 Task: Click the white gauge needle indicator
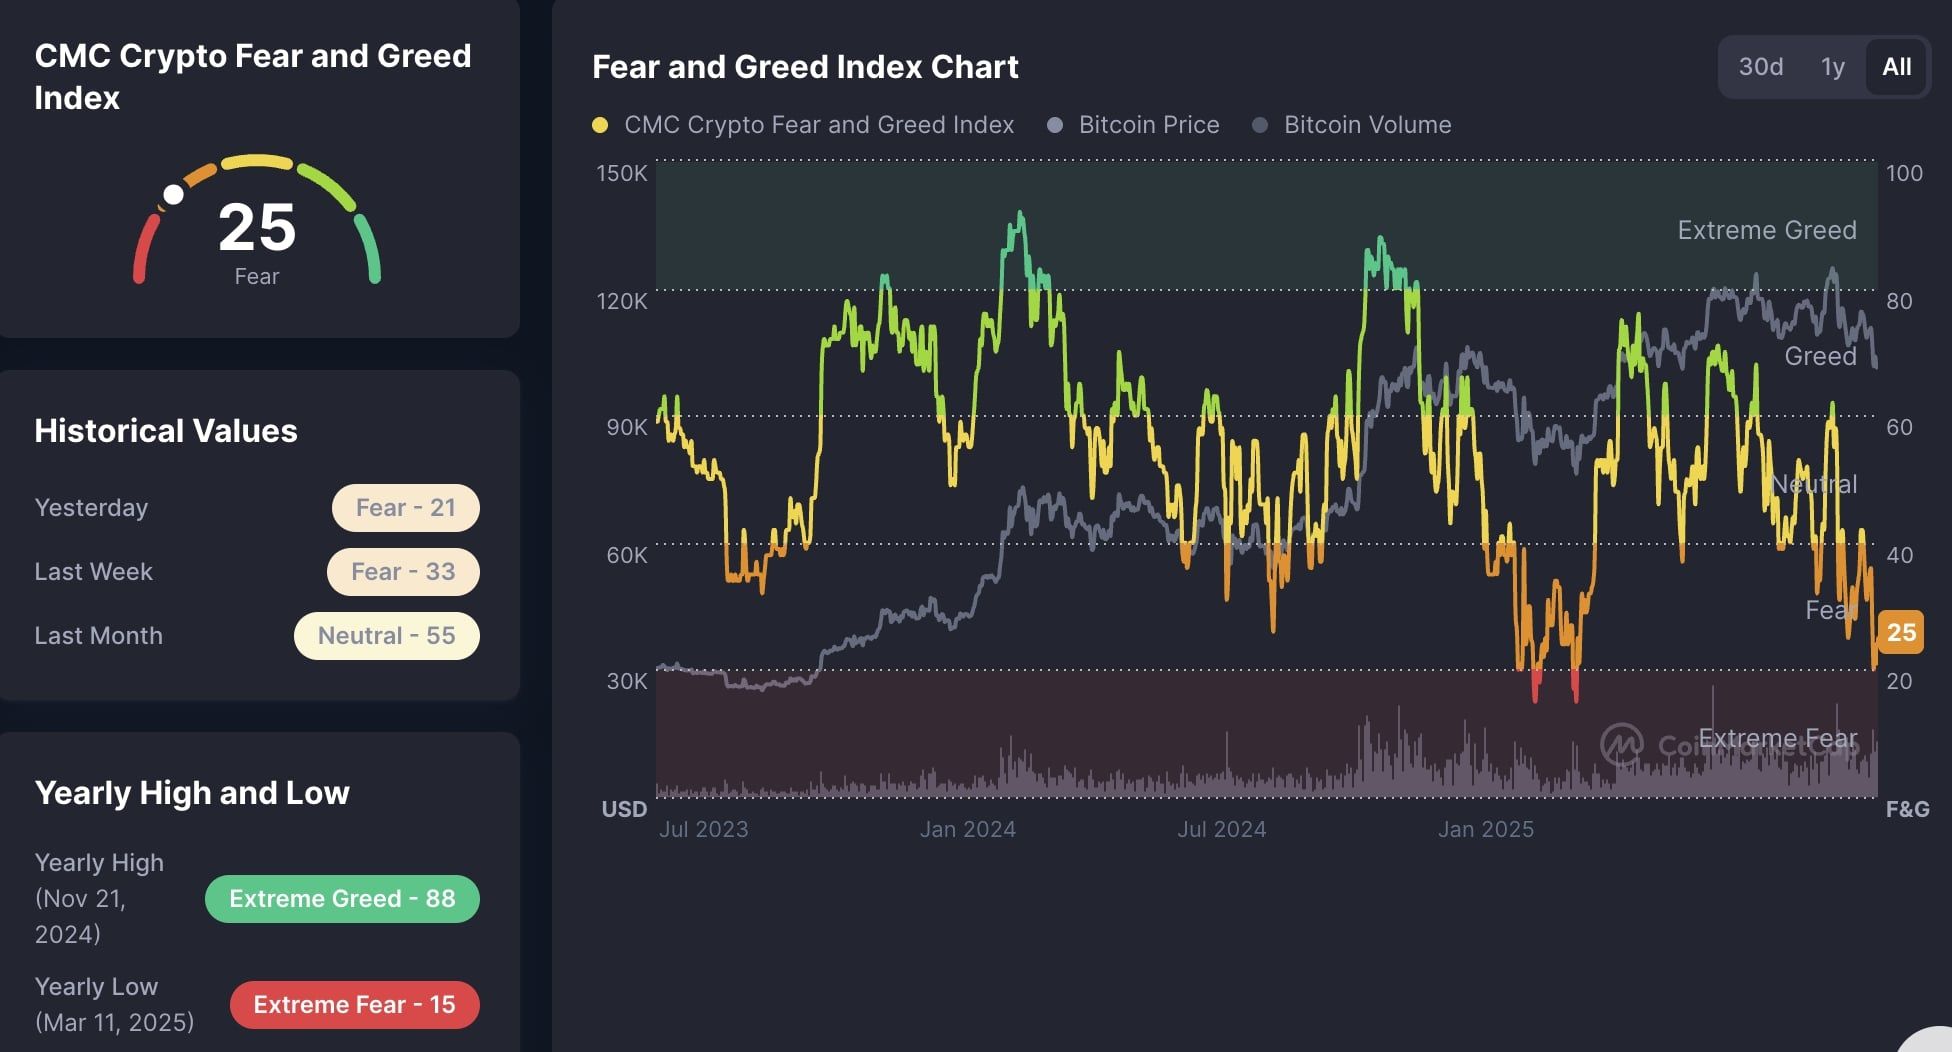coord(173,194)
